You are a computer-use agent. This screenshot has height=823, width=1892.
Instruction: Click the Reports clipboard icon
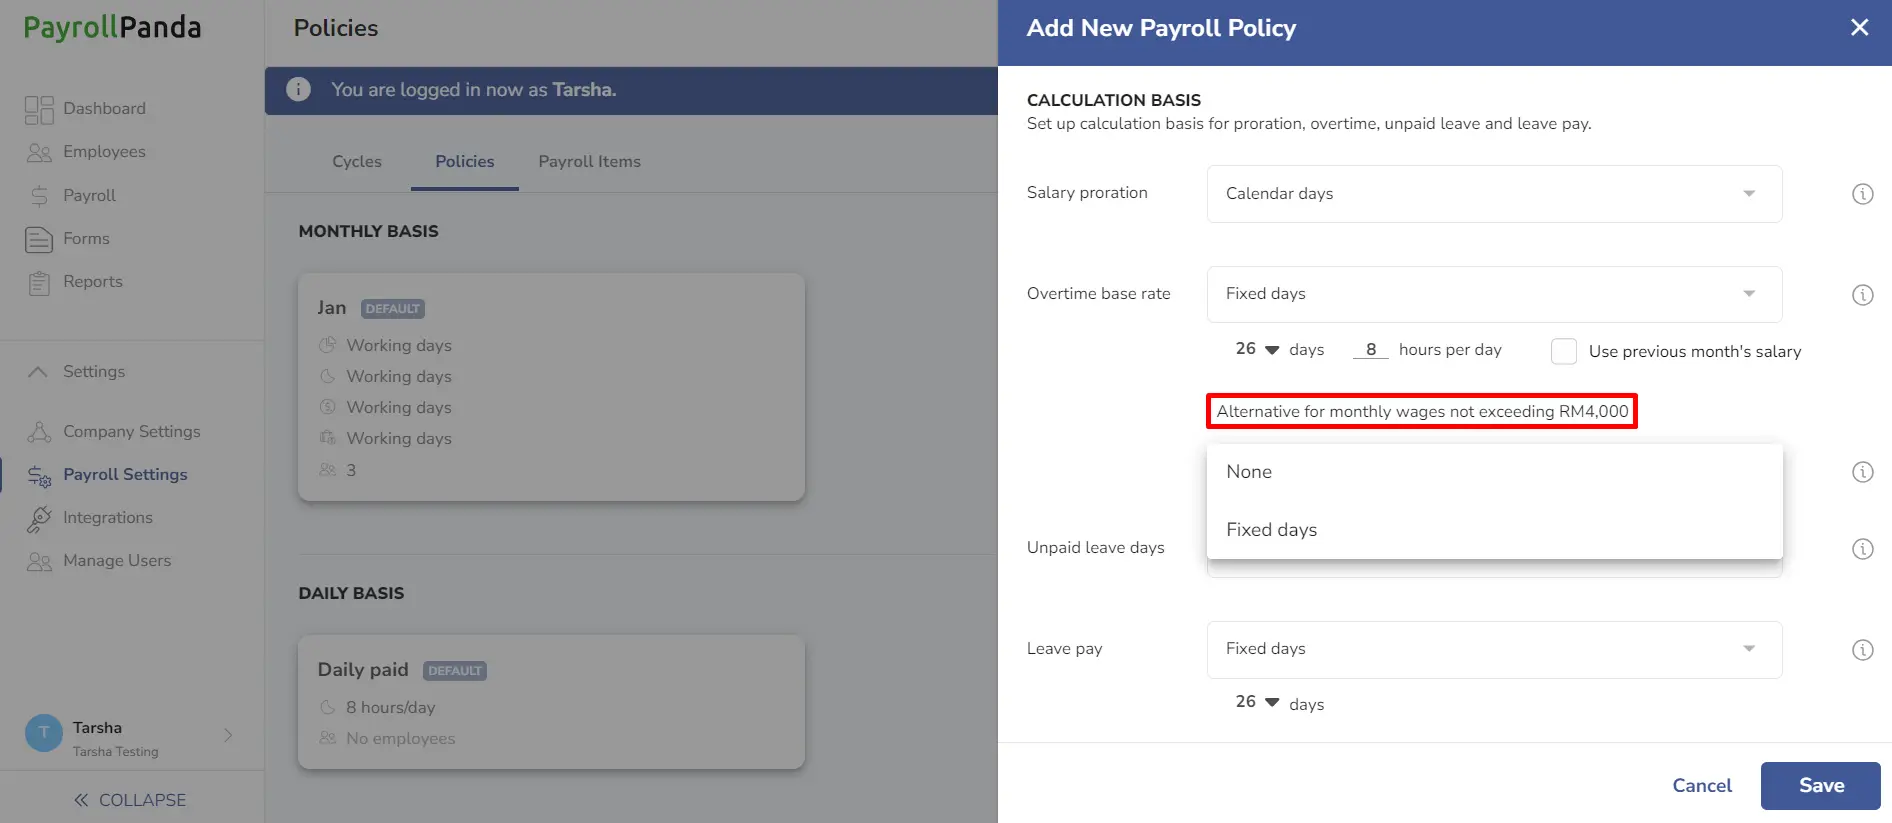click(39, 283)
